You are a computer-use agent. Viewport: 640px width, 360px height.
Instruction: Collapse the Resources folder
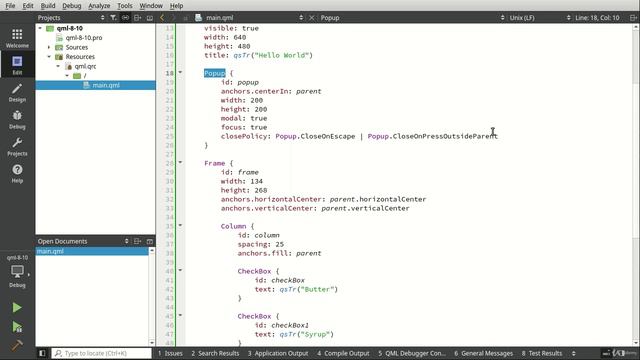49,57
